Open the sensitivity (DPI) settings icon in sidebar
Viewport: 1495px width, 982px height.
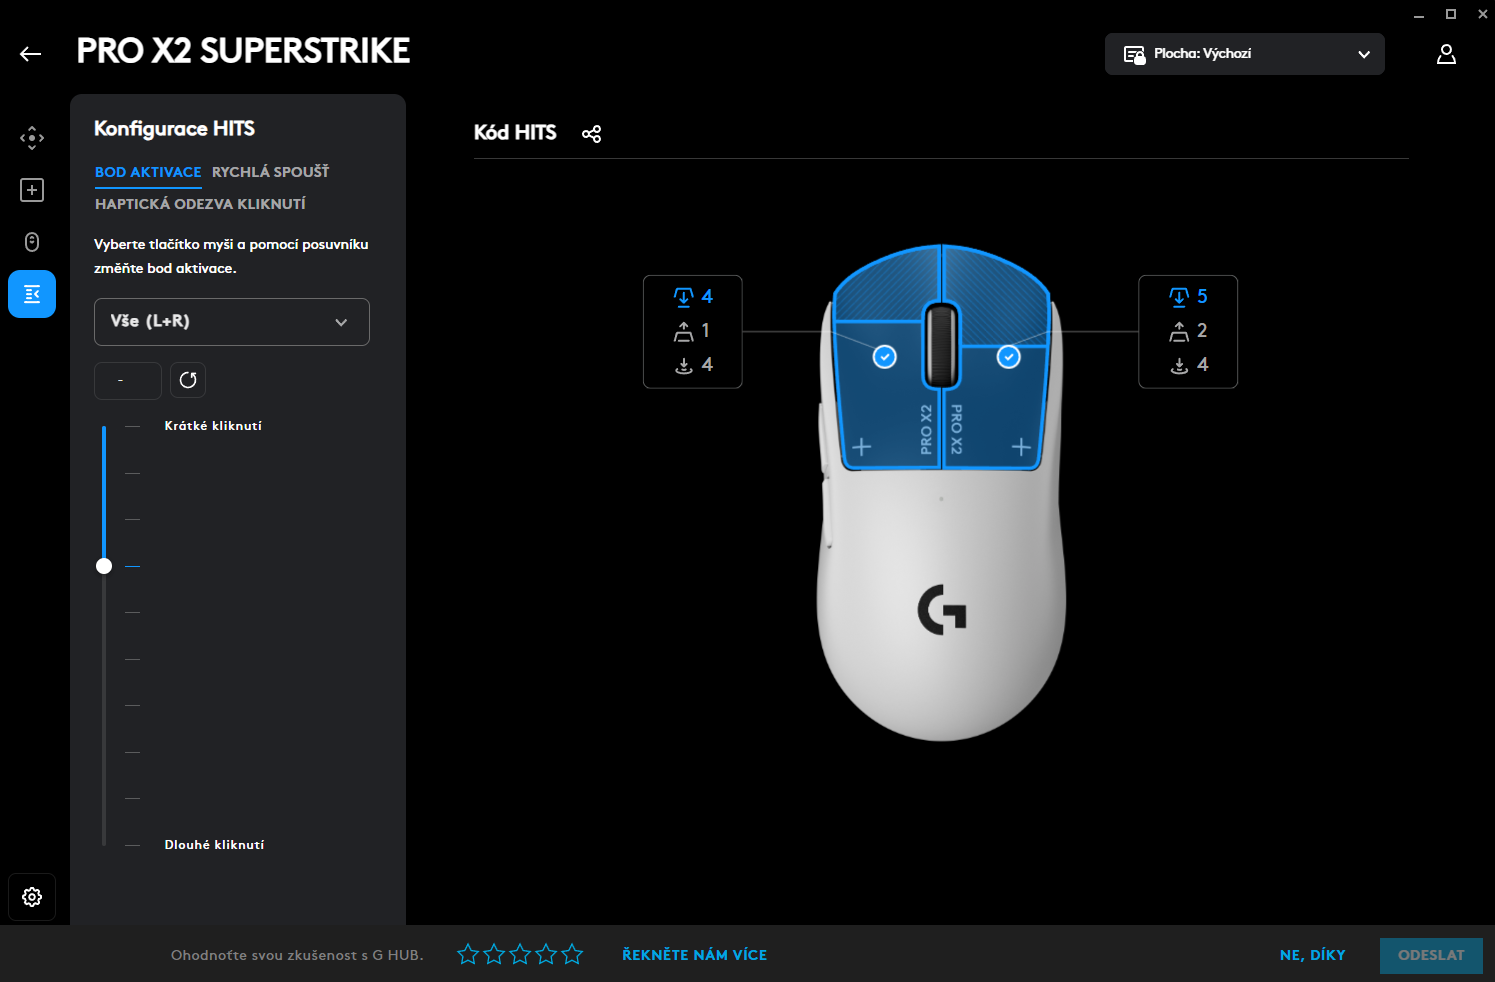tap(32, 137)
